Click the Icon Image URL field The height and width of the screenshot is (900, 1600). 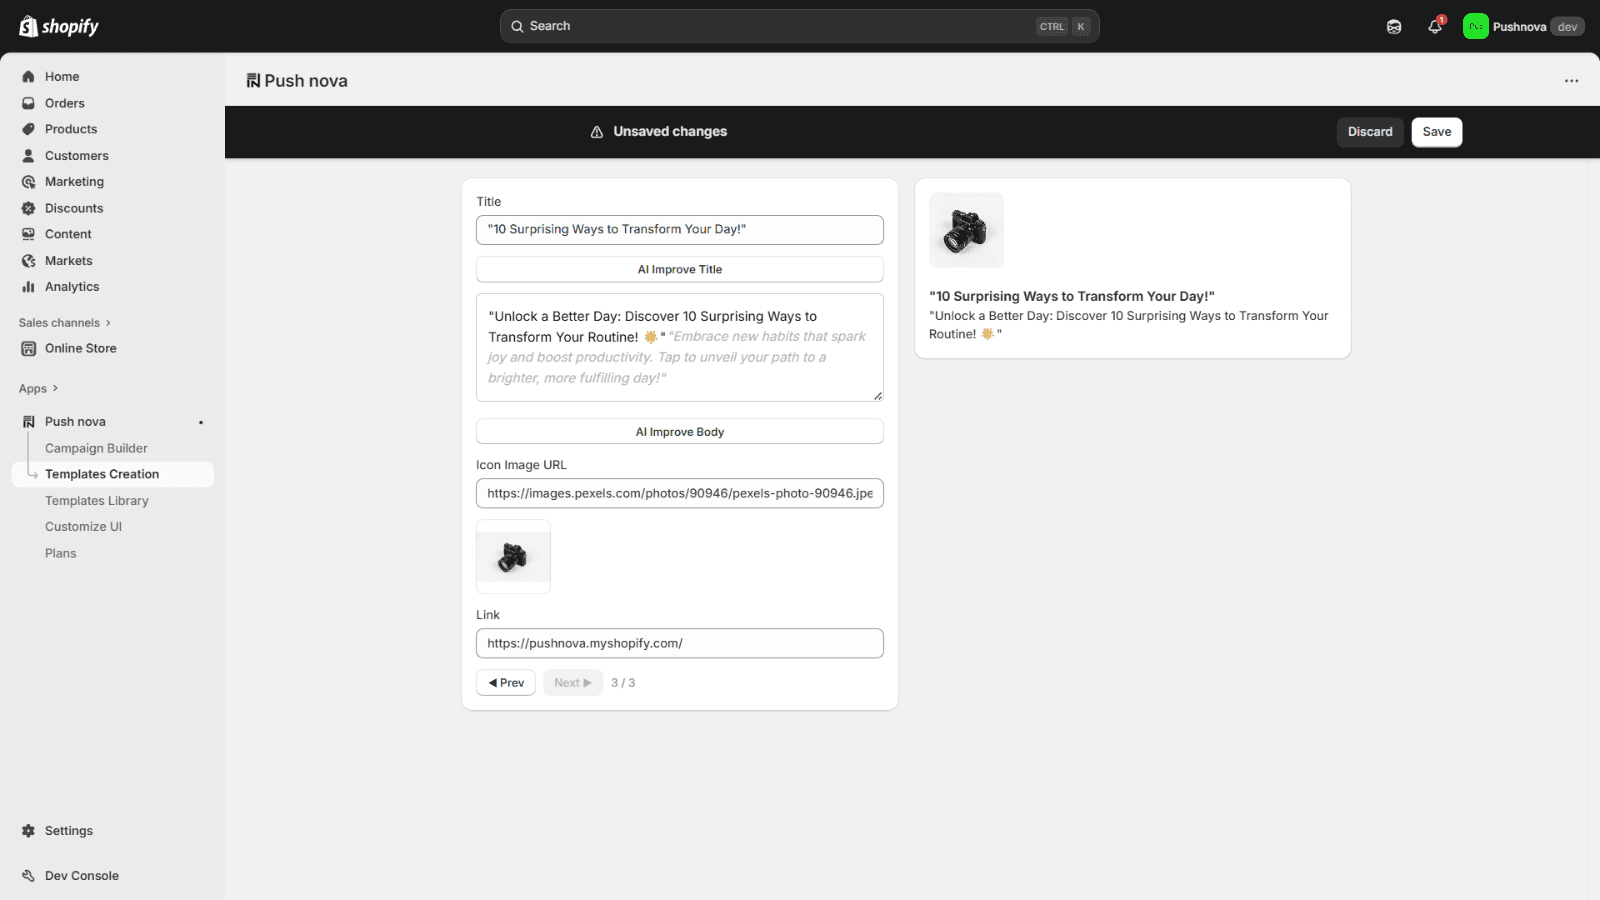[679, 493]
